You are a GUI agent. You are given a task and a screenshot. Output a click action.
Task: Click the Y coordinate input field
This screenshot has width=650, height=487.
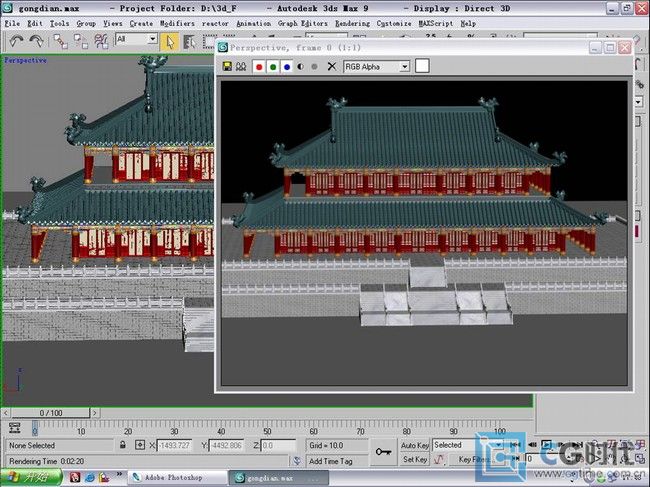(226, 445)
